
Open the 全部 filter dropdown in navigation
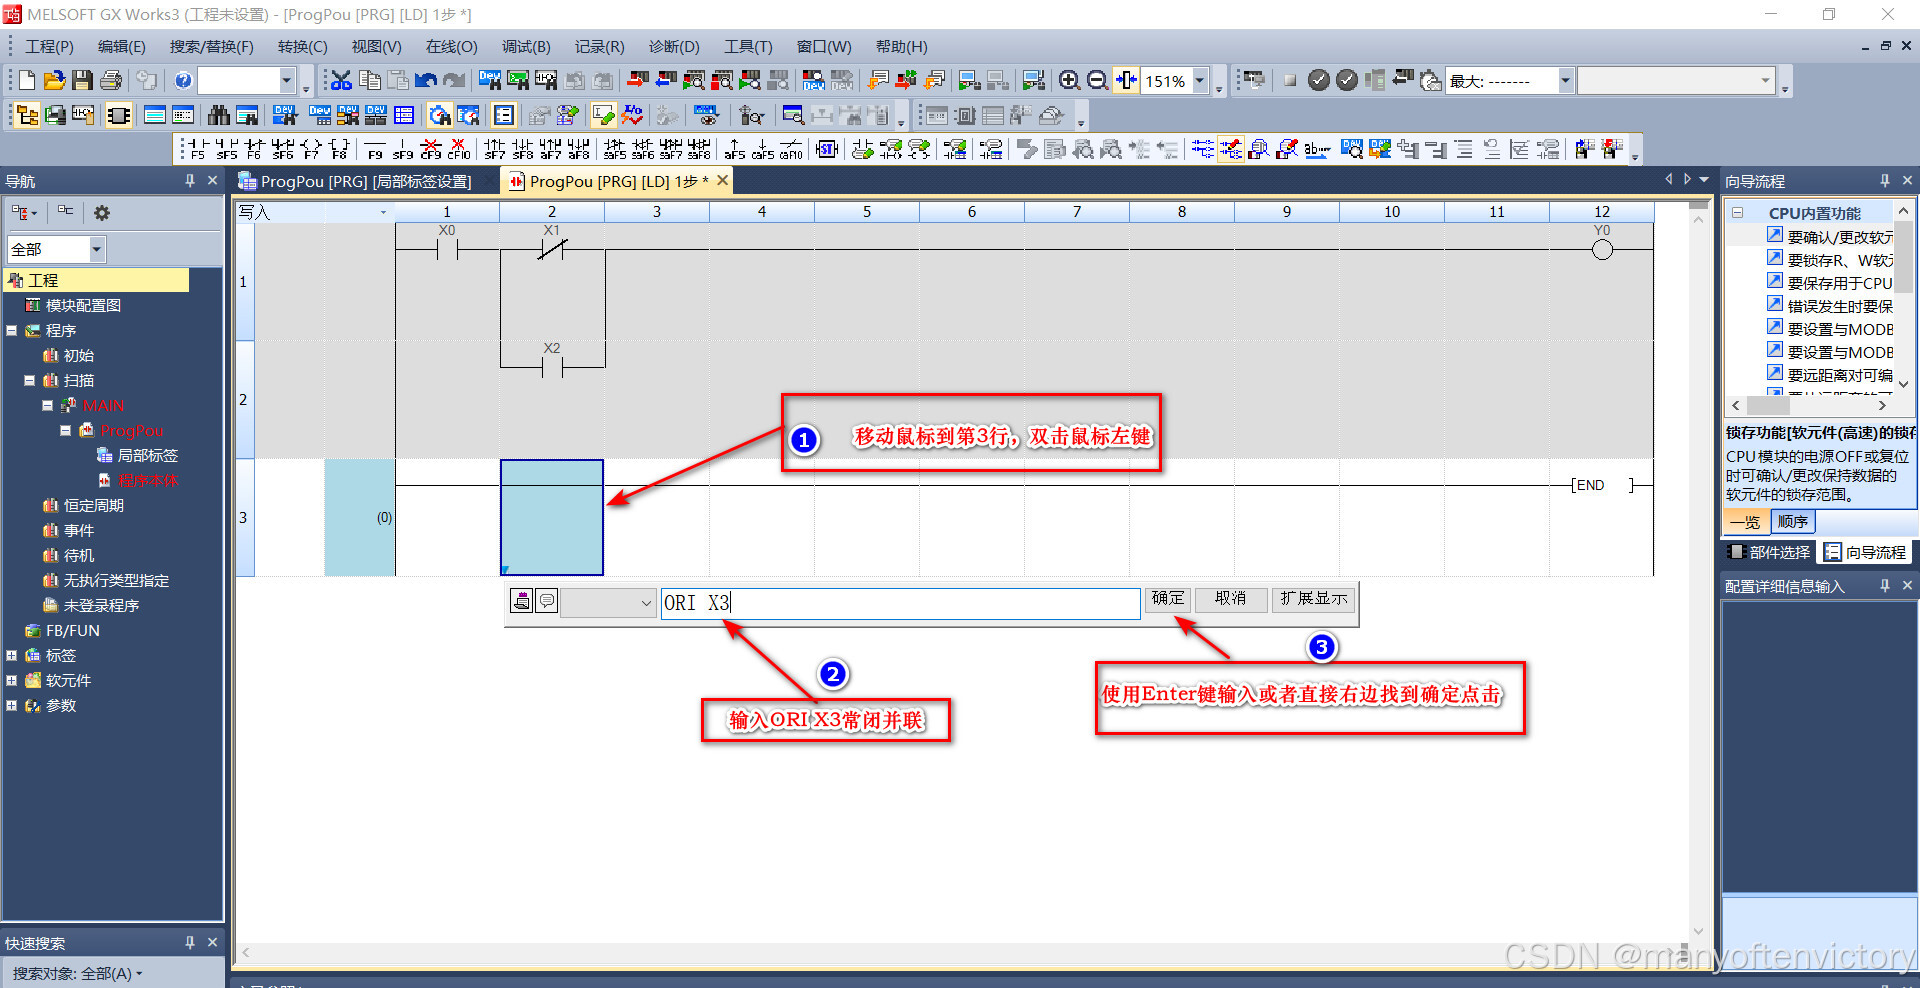pos(97,249)
